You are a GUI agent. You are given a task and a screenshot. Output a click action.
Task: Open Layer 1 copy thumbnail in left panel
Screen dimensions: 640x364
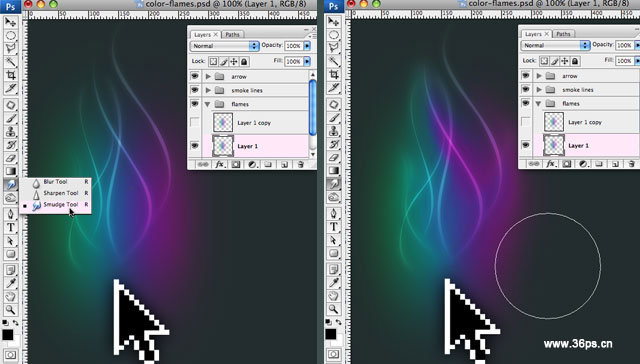[x=223, y=122]
